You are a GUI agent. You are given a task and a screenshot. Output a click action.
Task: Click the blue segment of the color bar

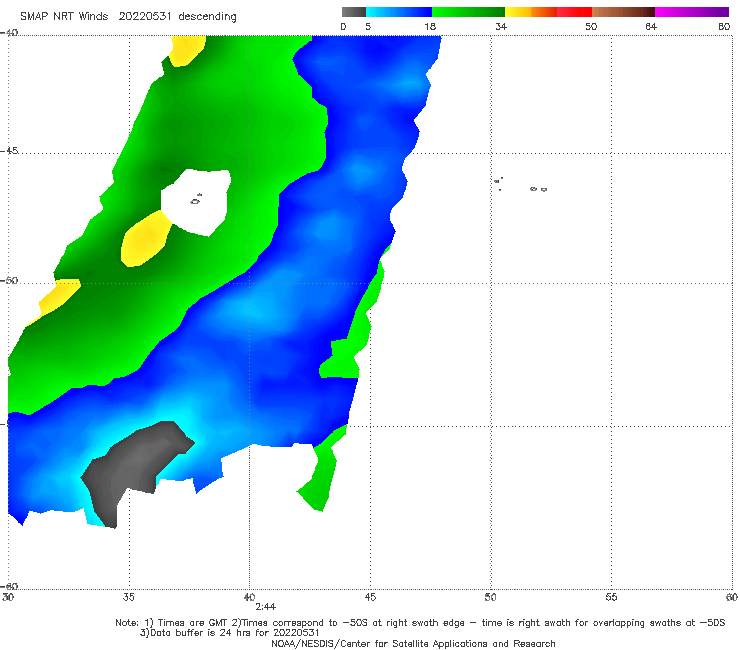point(399,12)
